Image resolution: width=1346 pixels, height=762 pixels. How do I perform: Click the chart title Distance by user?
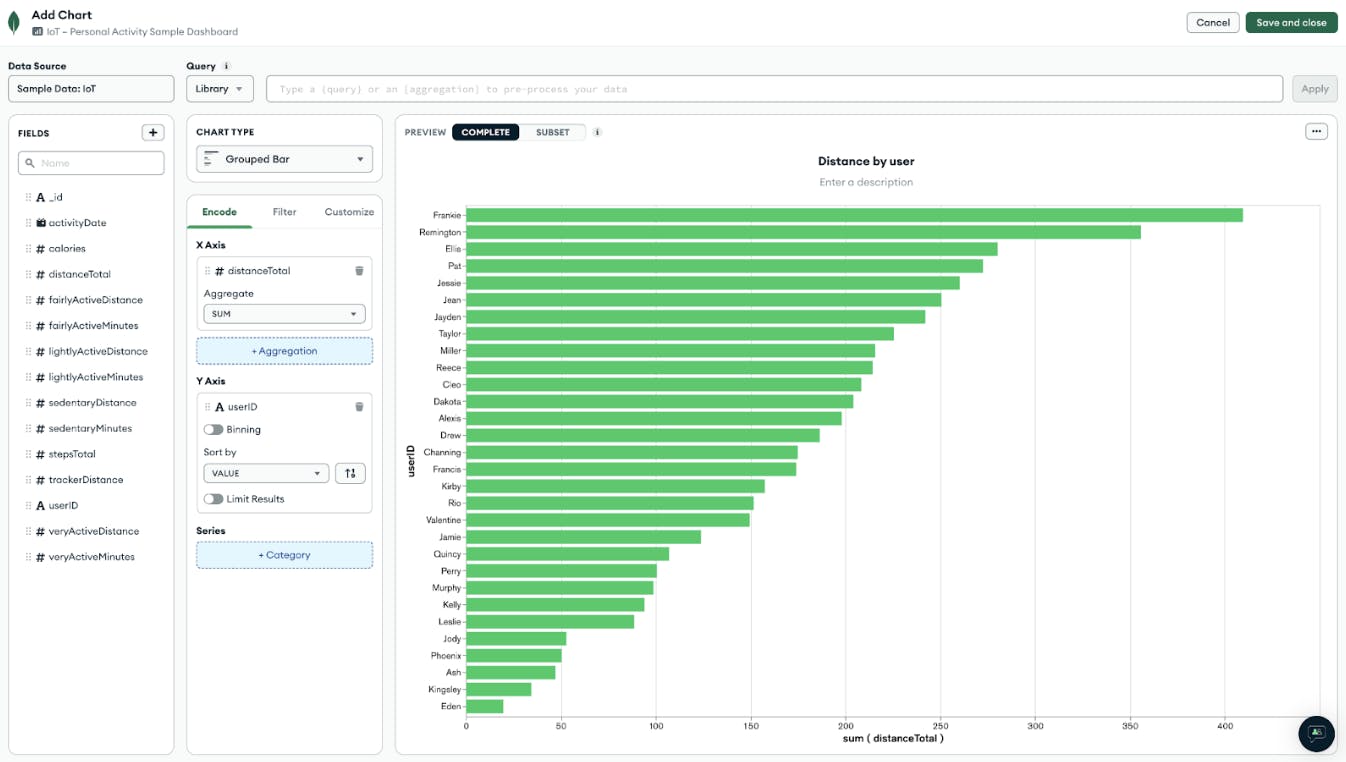click(866, 161)
